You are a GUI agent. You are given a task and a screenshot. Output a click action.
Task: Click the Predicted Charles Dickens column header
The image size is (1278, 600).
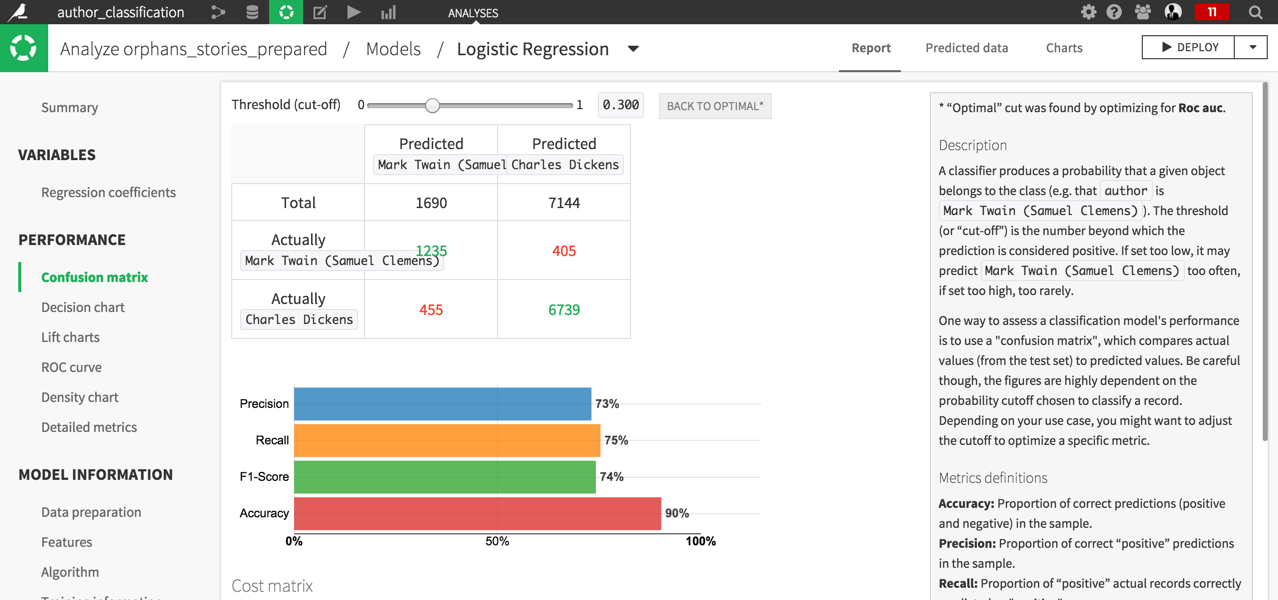click(564, 154)
